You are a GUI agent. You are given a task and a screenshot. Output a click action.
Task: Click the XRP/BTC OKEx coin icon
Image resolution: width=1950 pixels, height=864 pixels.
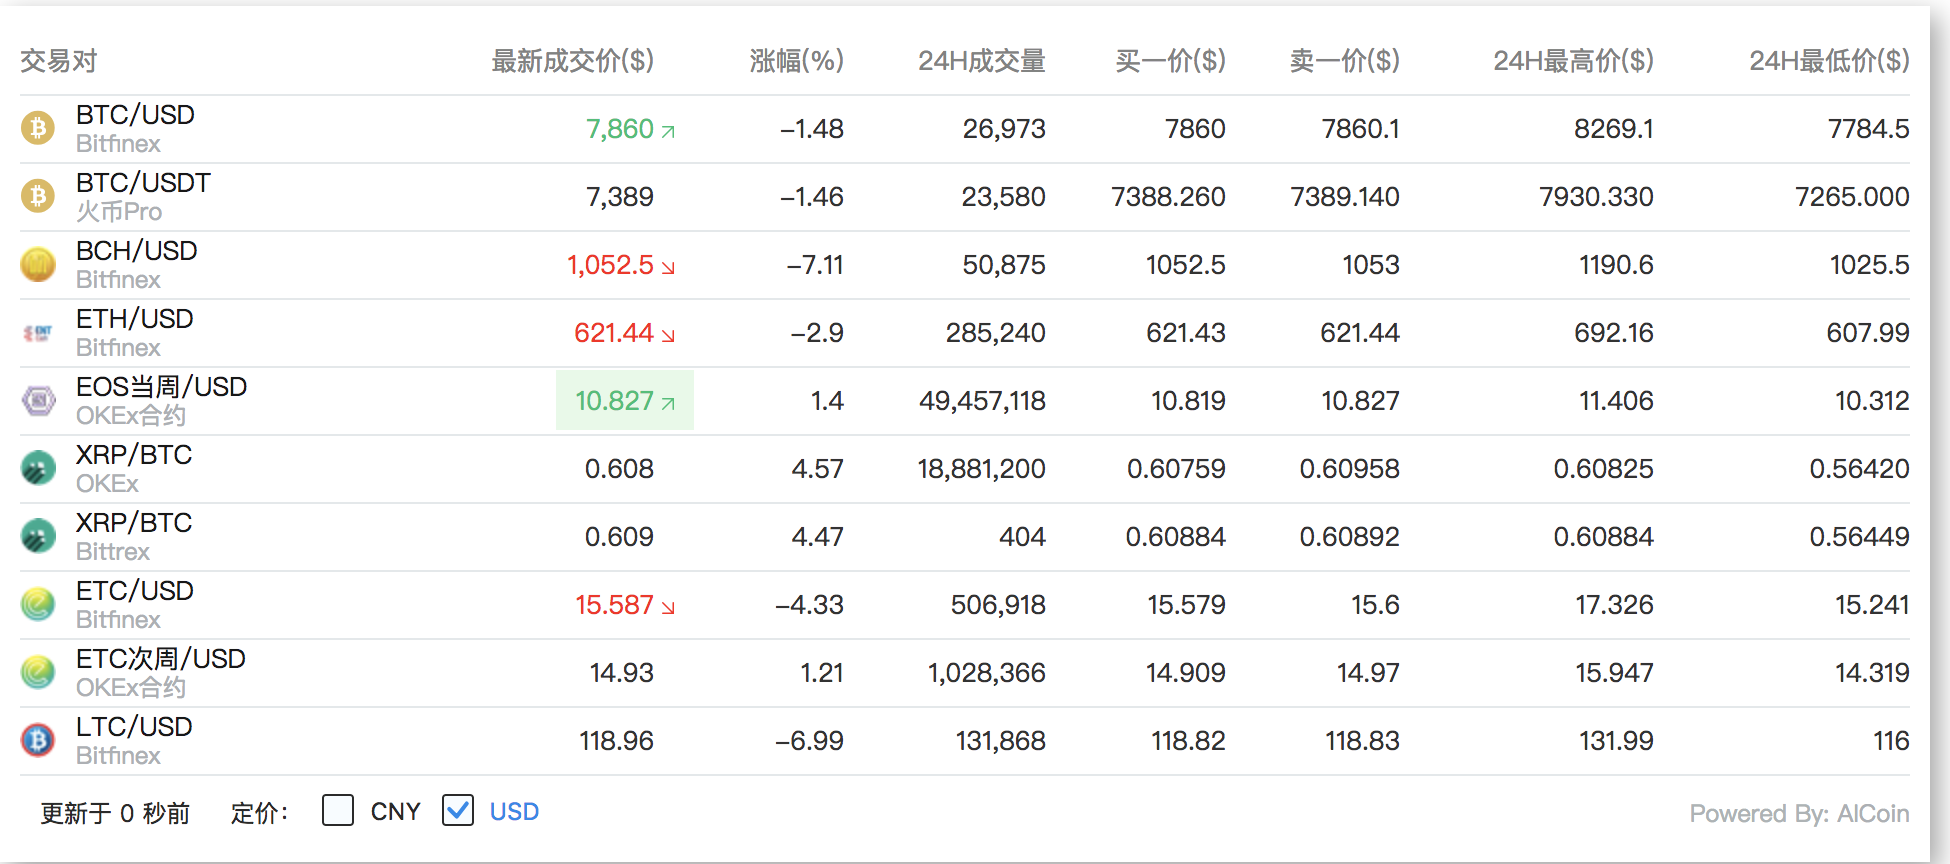(38, 468)
